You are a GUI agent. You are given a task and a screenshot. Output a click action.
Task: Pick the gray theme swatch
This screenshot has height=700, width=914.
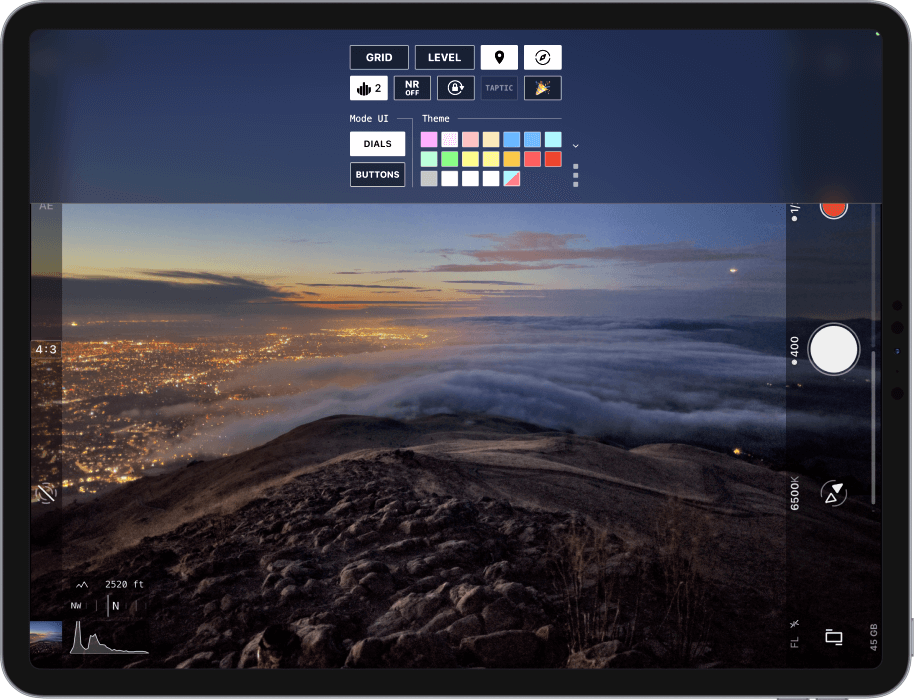[x=429, y=178]
